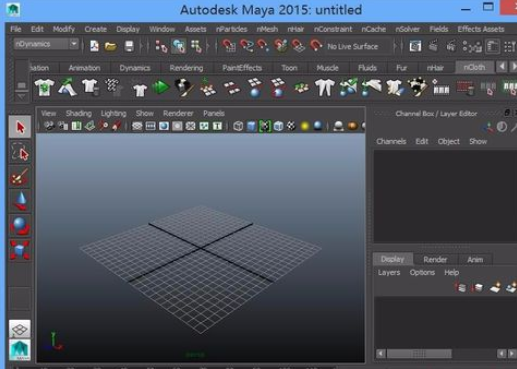Viewport: 517px width, 369px height.
Task: Activate the Lasso selection tool
Action: 20,152
